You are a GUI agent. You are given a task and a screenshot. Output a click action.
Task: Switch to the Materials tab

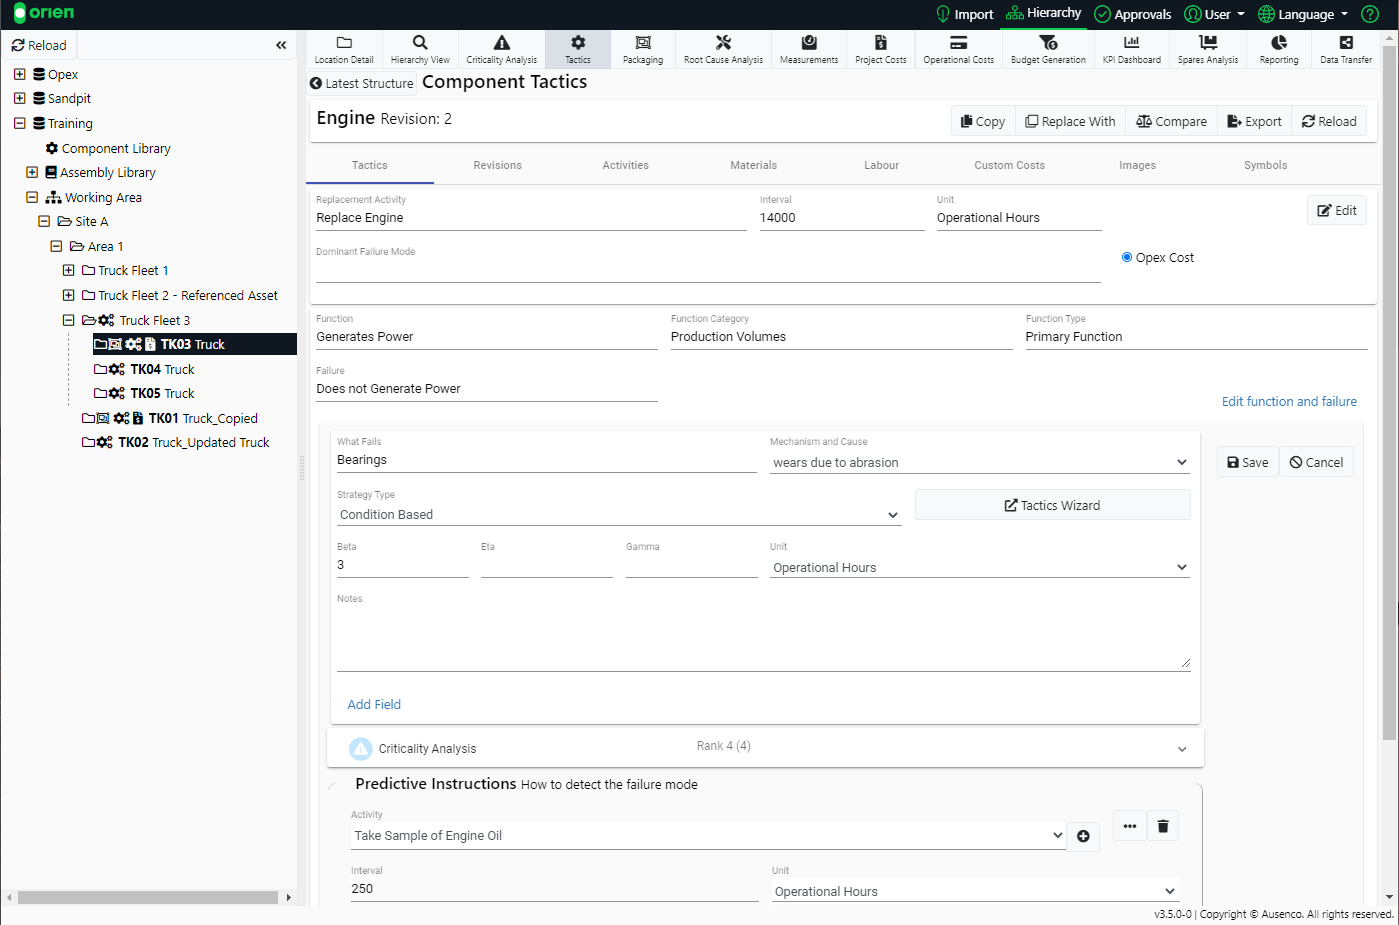[753, 165]
